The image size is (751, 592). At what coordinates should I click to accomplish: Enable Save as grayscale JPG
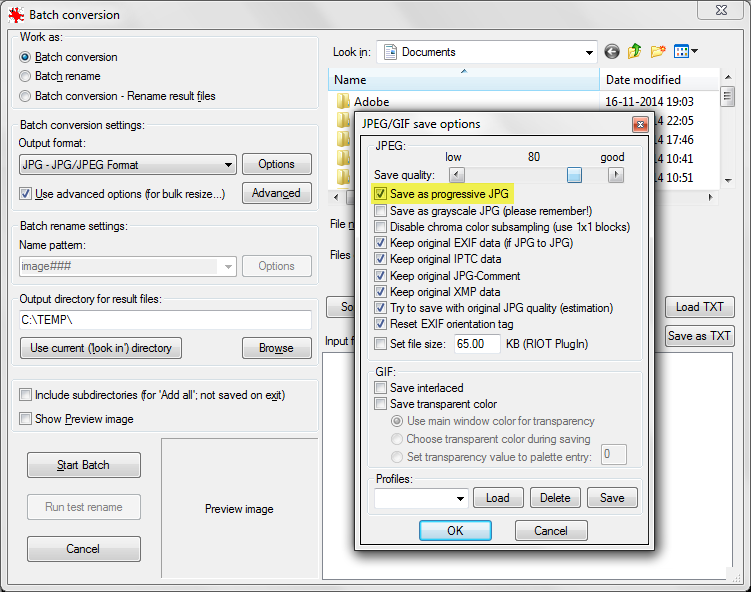pyautogui.click(x=380, y=211)
